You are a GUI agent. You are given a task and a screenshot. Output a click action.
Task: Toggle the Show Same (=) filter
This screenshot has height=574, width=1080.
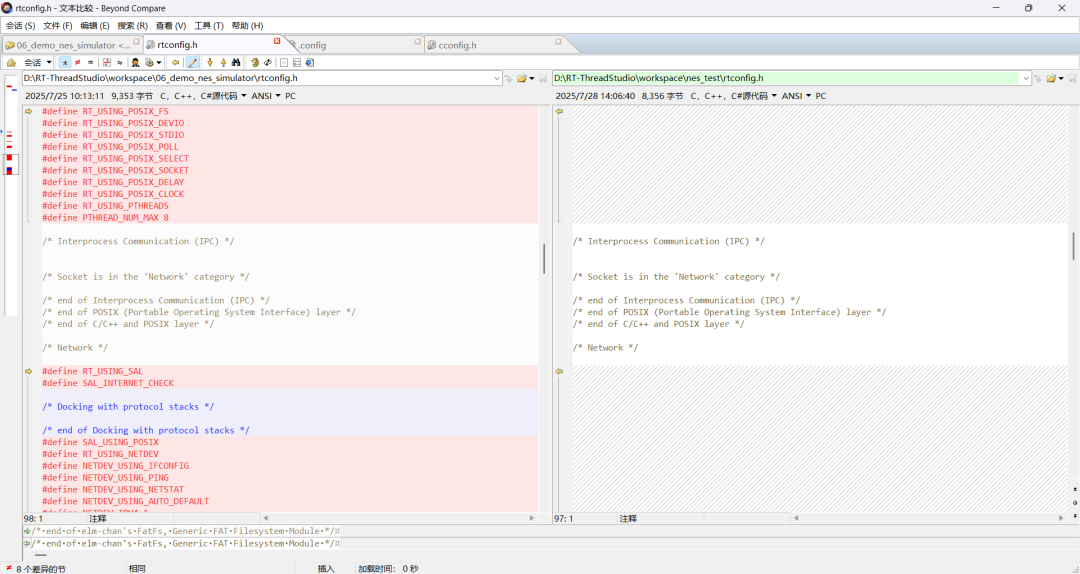(90, 62)
